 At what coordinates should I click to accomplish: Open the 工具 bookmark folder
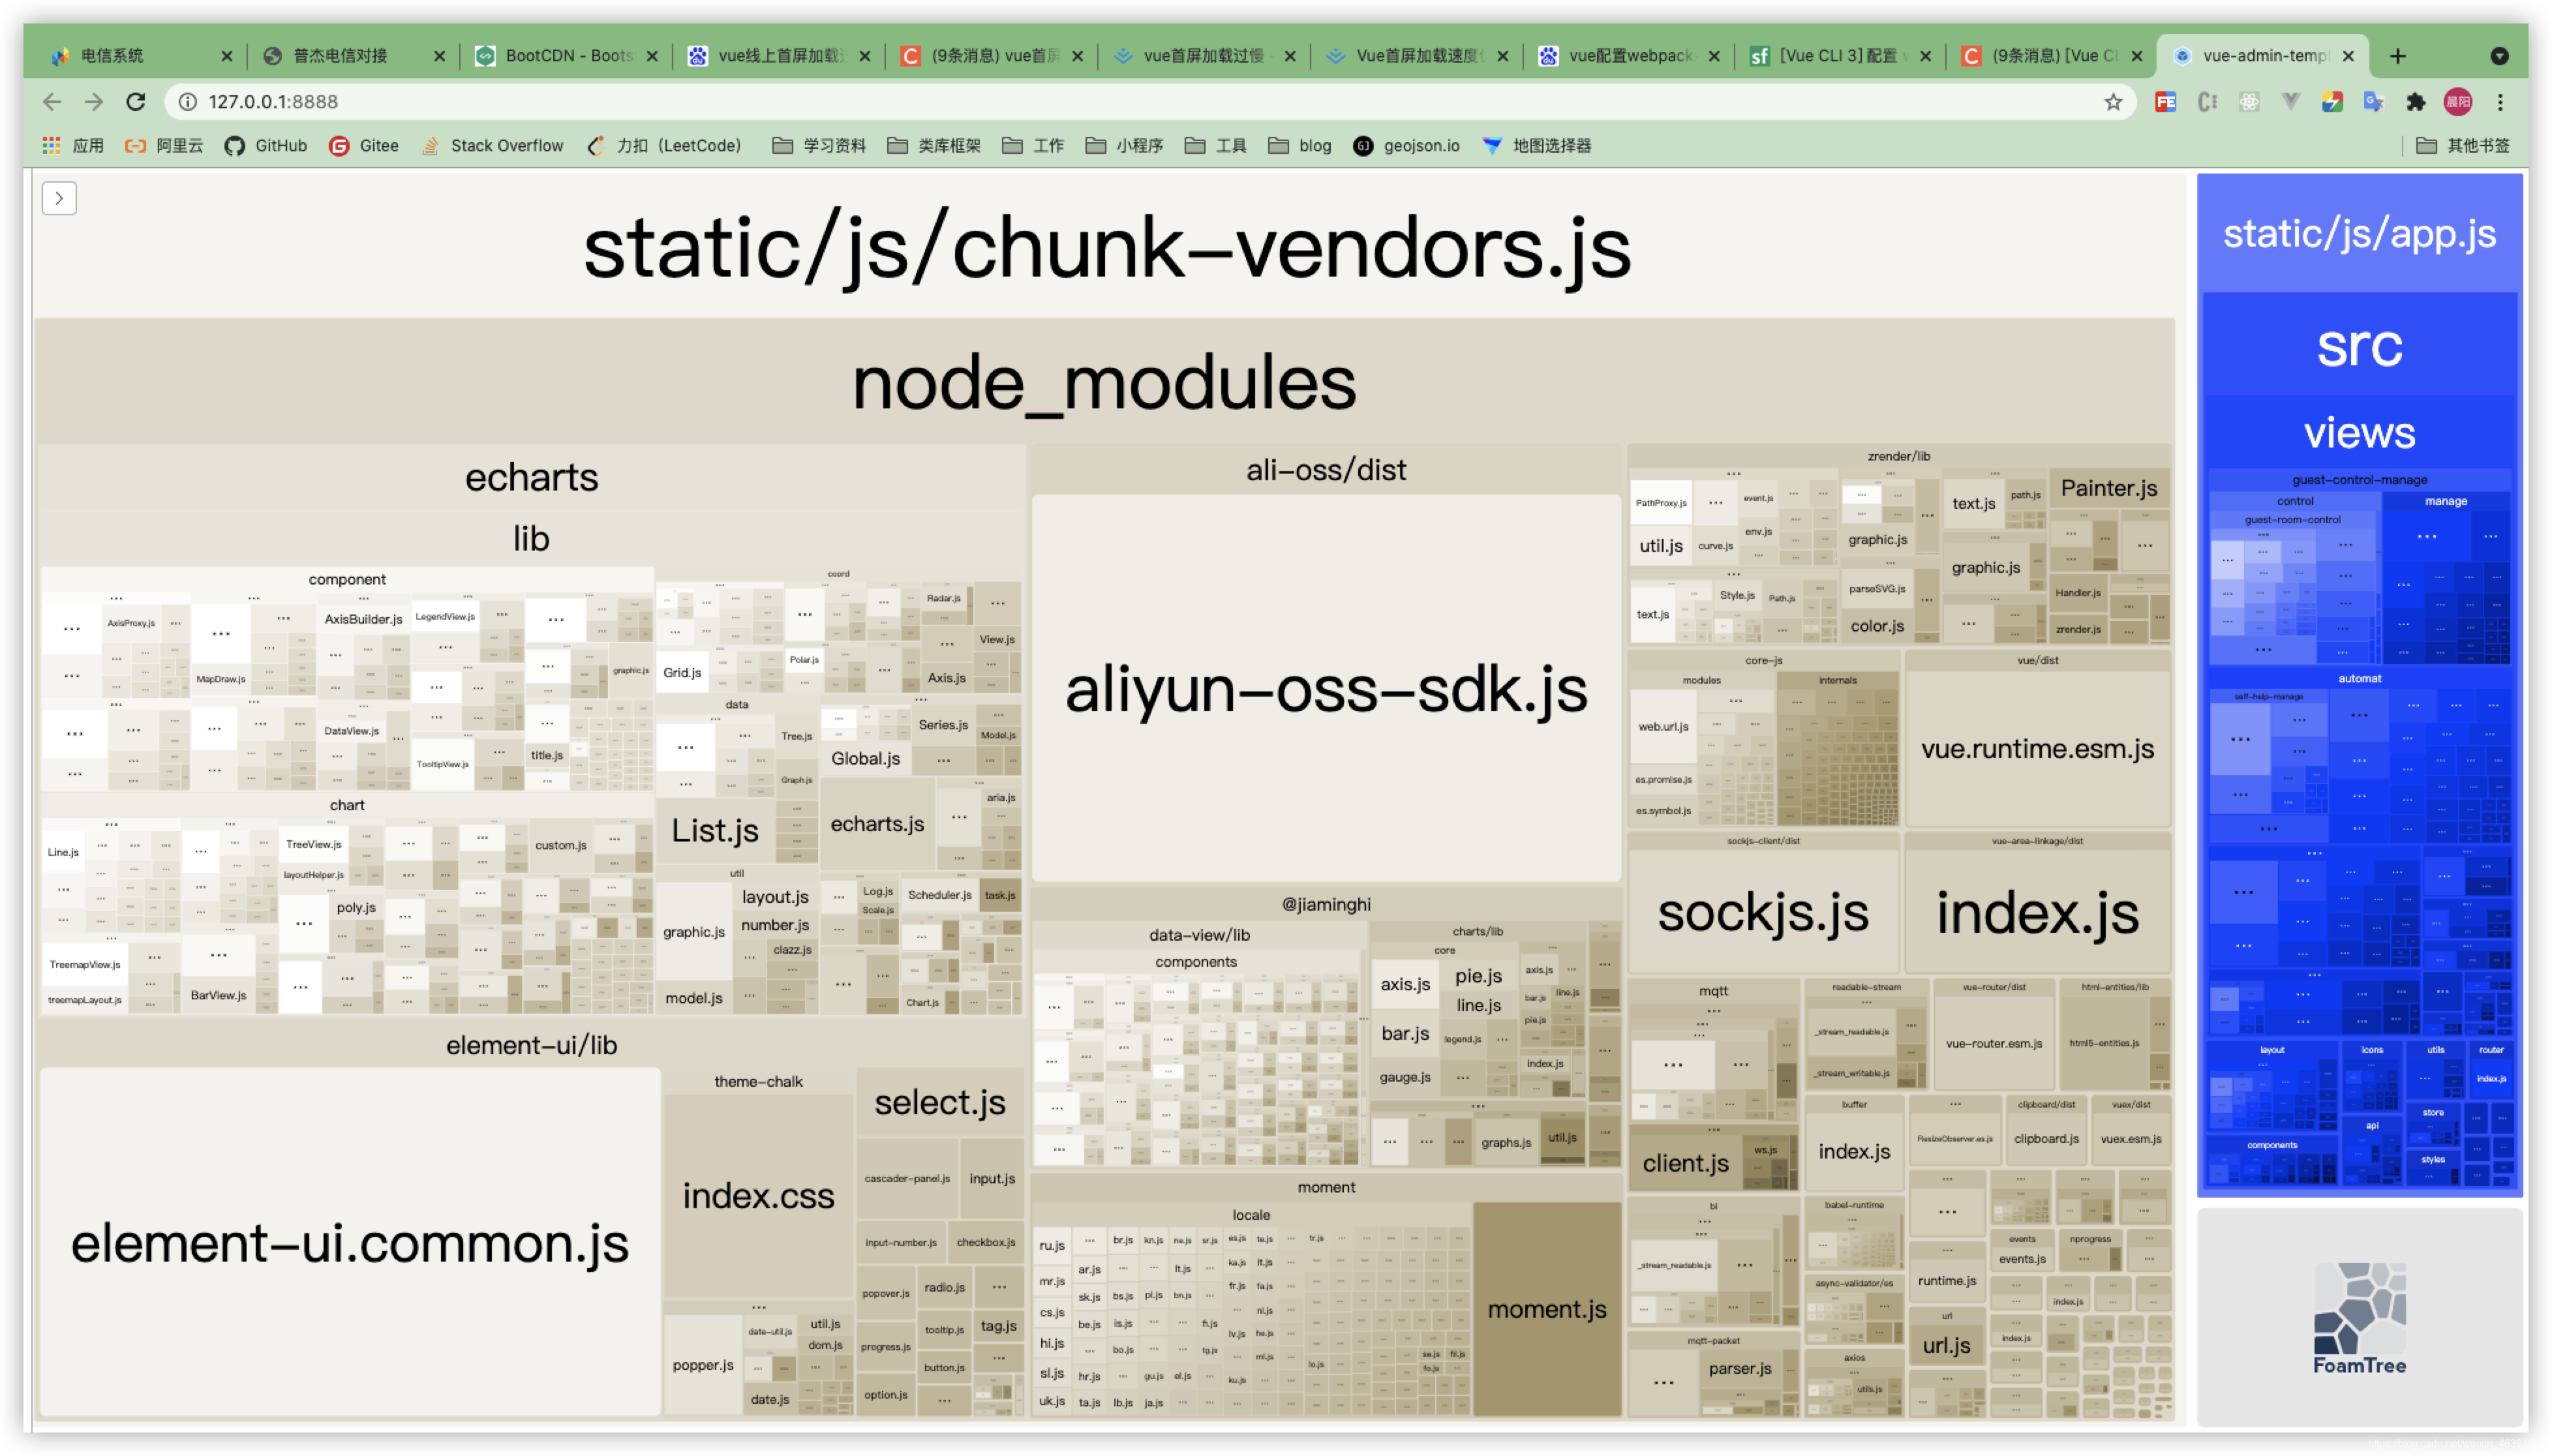pos(1216,146)
